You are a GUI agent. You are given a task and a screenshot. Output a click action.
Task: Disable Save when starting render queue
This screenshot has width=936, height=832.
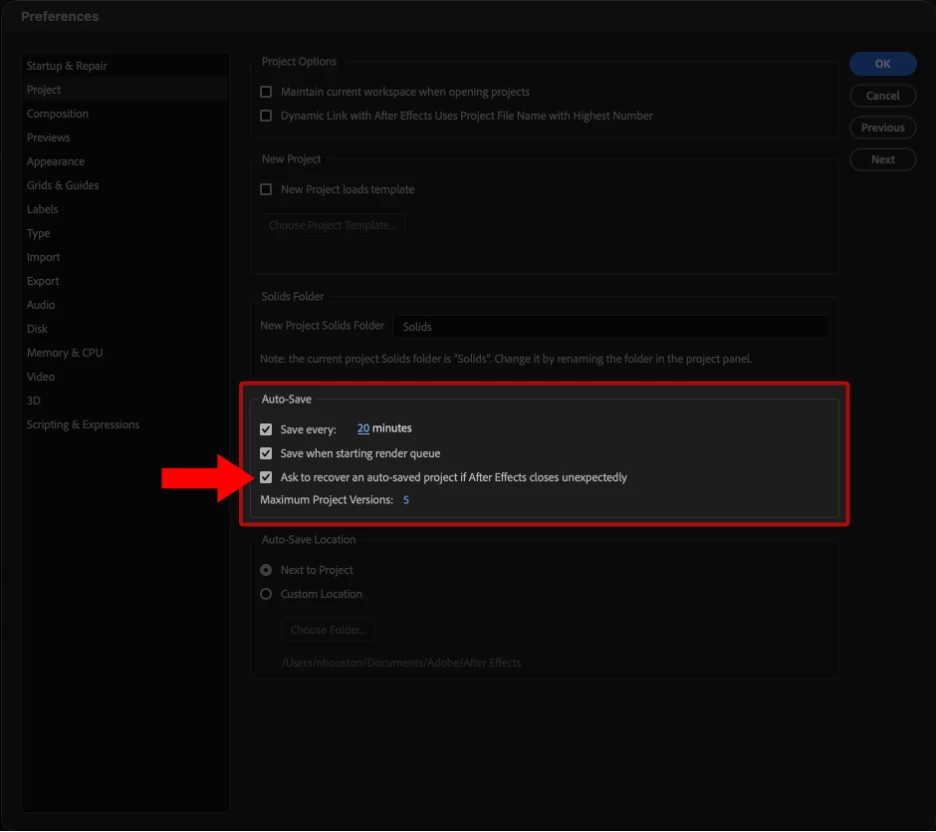[266, 453]
